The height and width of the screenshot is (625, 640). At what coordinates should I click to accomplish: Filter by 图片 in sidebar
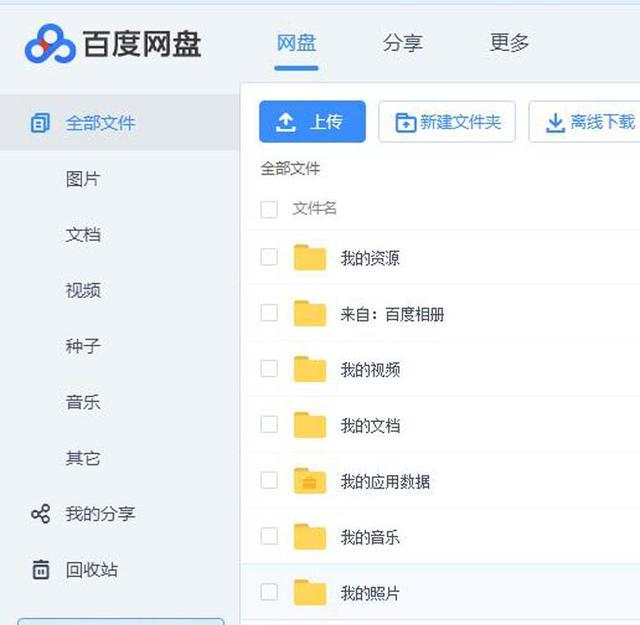(x=83, y=179)
